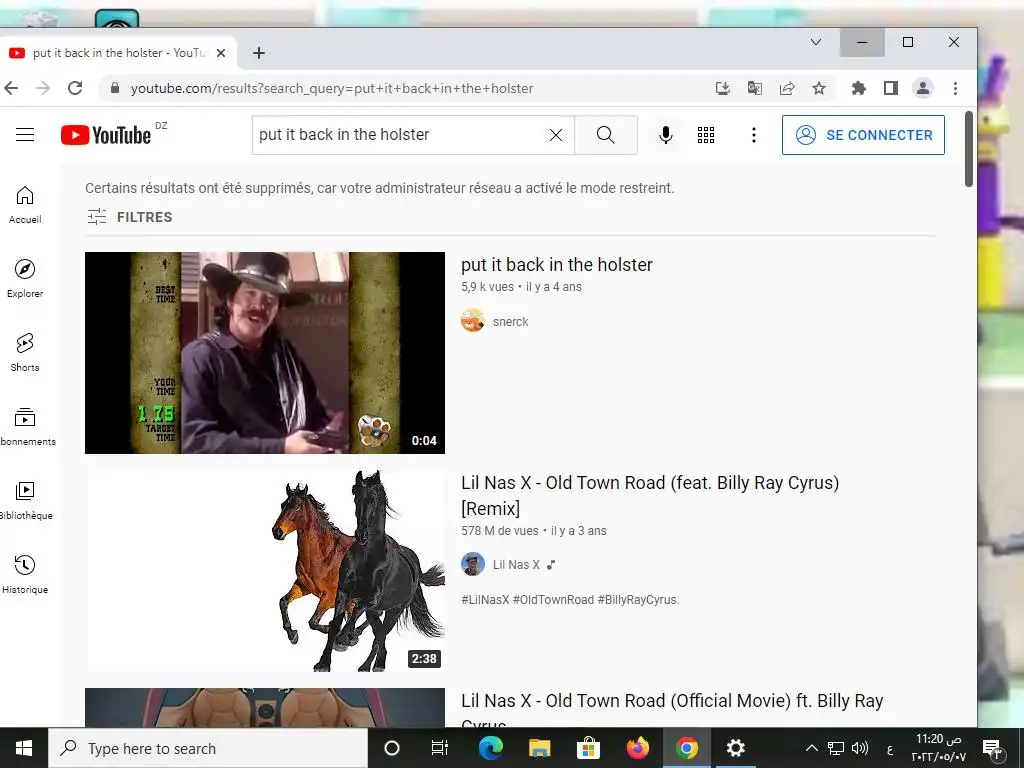This screenshot has width=1024, height=768.
Task: Open the notification center icon
Action: (993, 748)
